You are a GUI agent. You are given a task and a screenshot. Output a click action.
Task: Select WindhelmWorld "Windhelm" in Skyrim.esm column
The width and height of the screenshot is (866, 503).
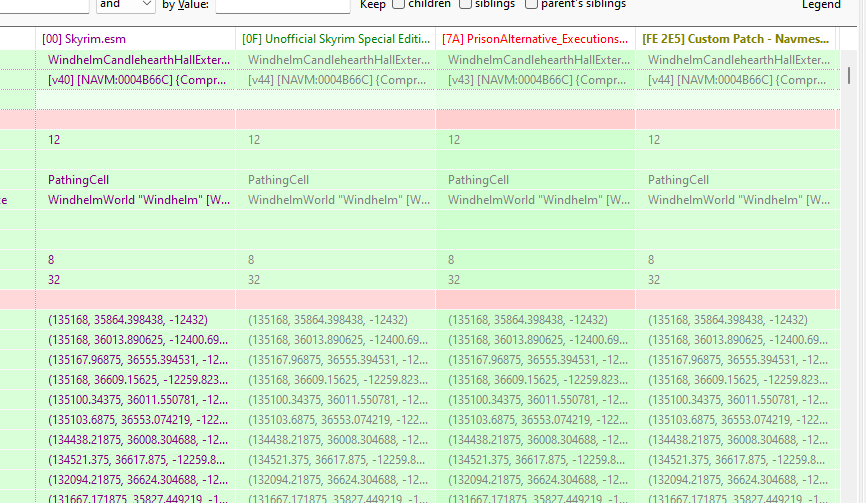(x=136, y=200)
